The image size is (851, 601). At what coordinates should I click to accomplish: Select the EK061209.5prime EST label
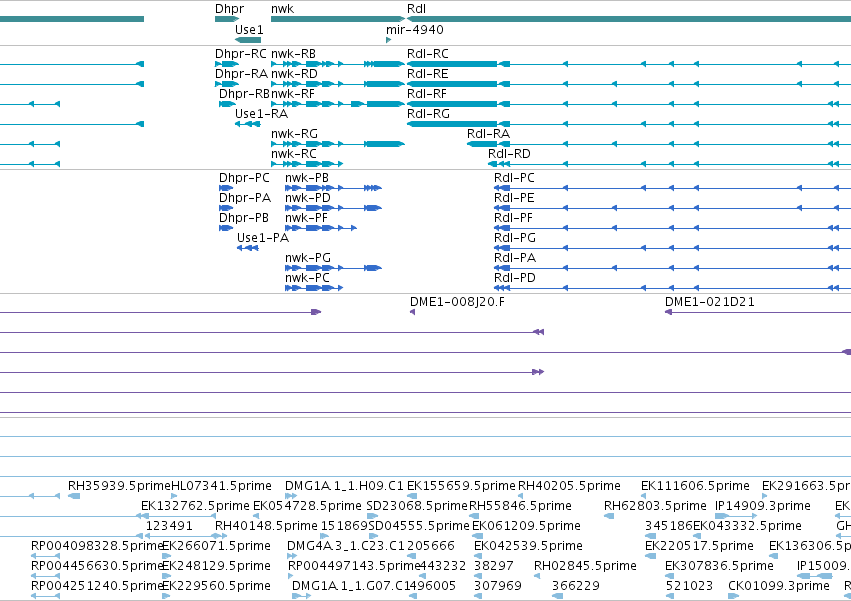point(526,526)
